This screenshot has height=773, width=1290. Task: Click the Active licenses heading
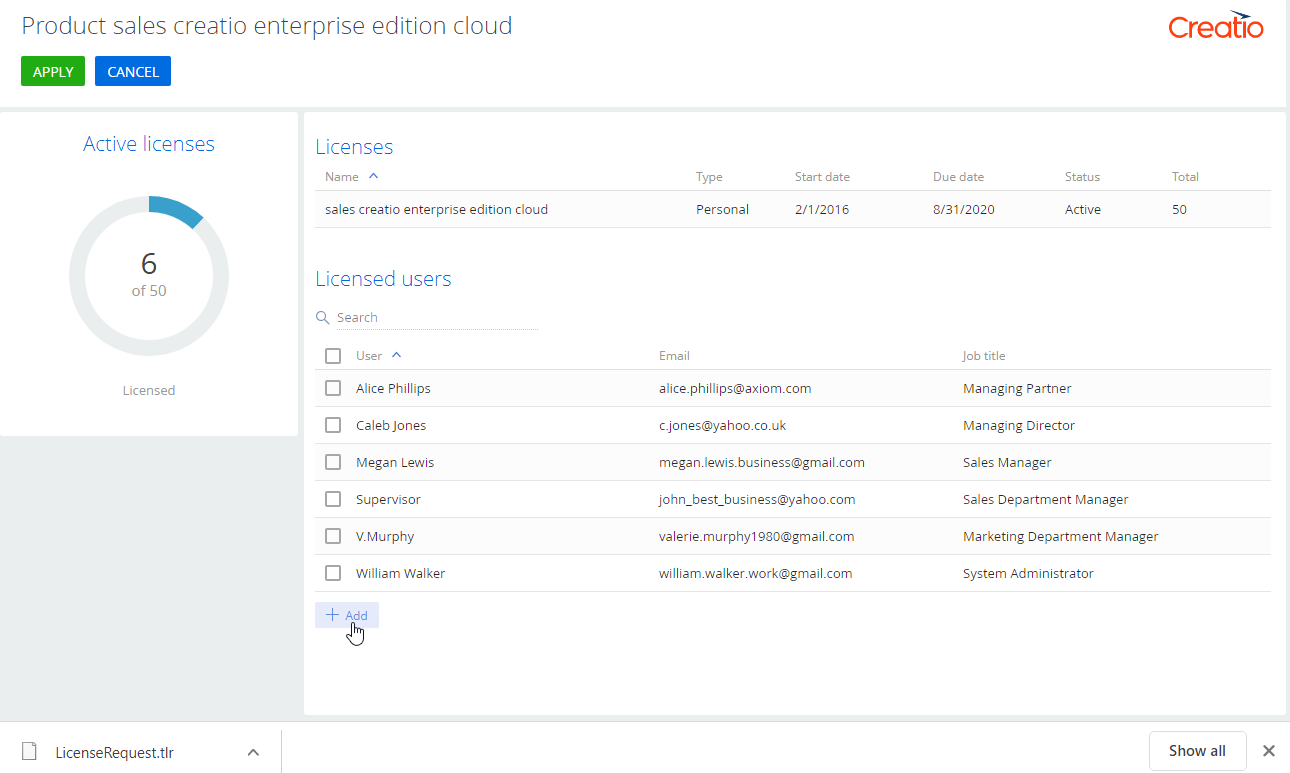click(x=149, y=144)
